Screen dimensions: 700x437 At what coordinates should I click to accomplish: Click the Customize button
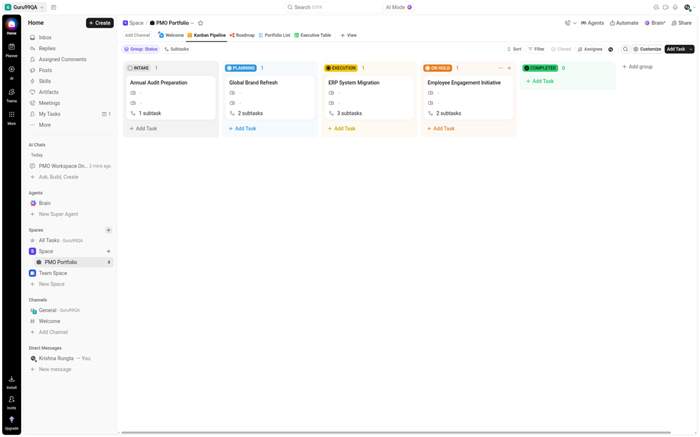click(647, 49)
